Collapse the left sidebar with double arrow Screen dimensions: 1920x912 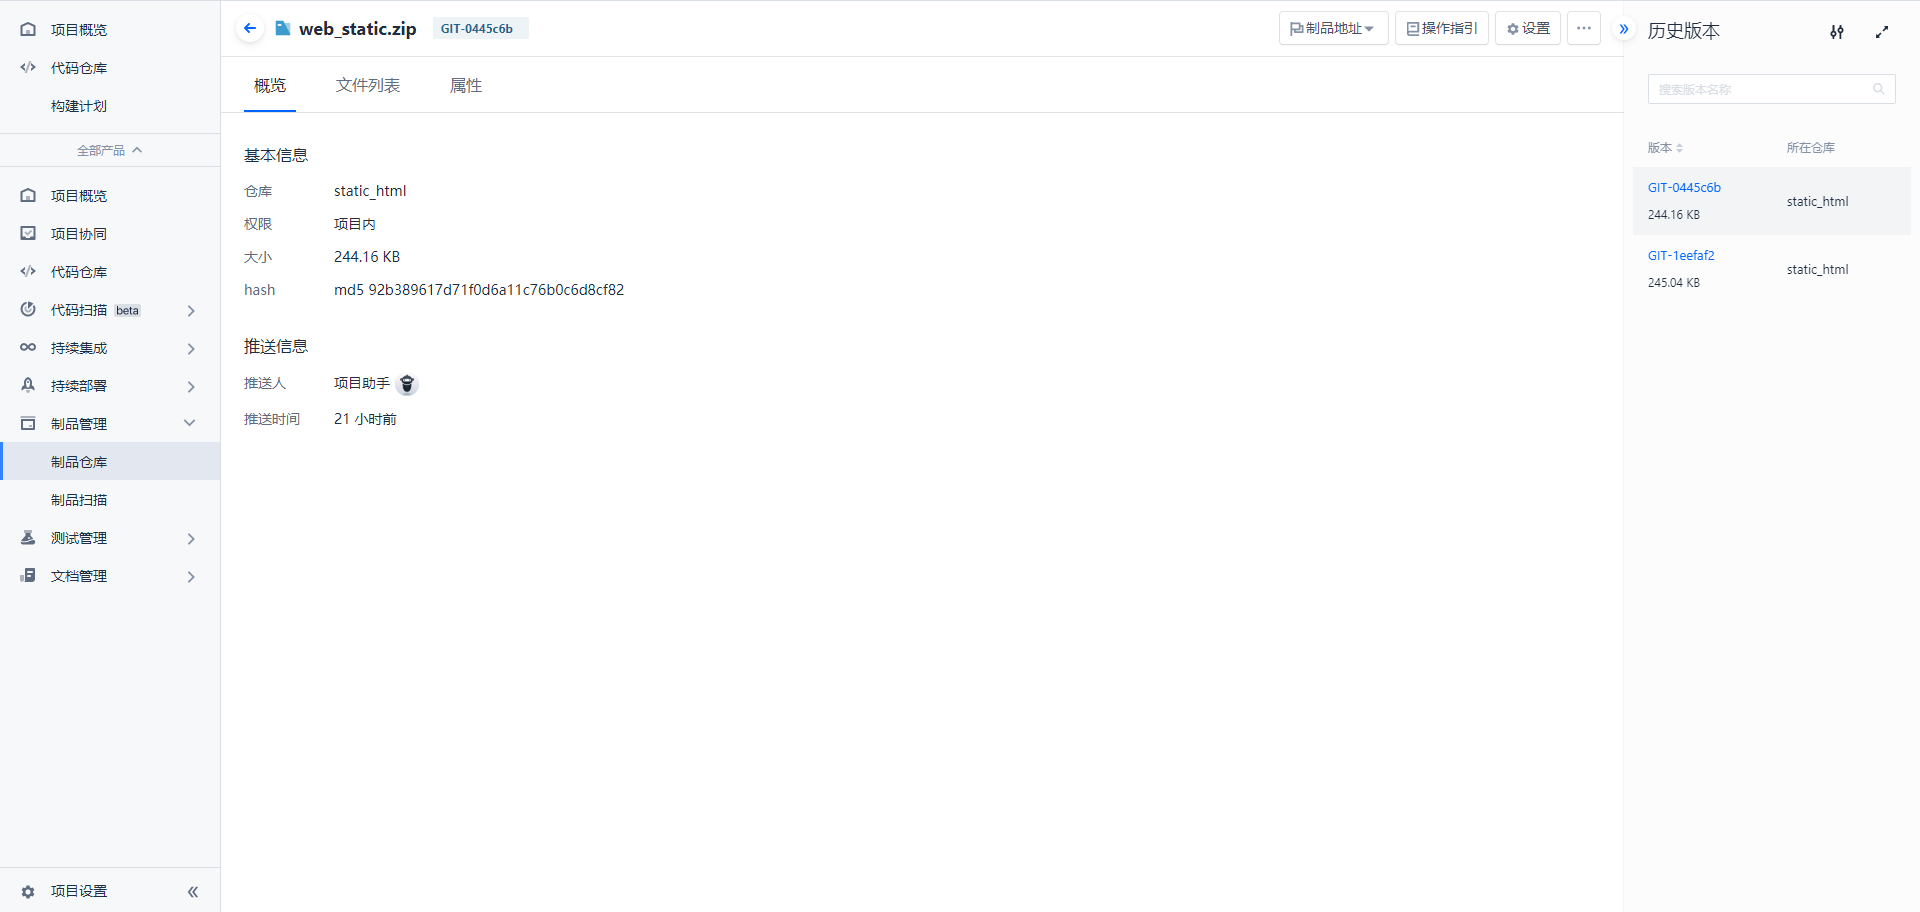(193, 891)
